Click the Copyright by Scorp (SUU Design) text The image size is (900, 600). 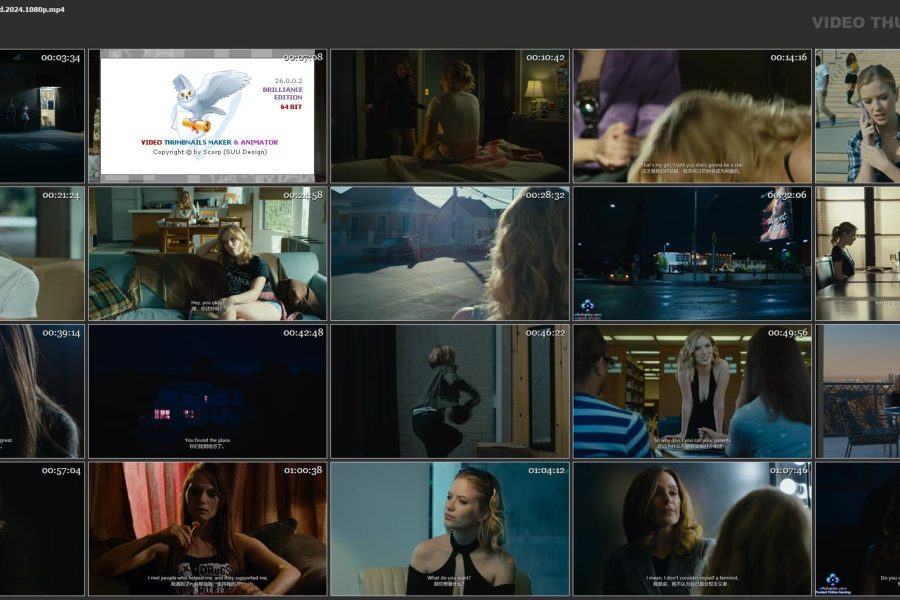pos(209,153)
